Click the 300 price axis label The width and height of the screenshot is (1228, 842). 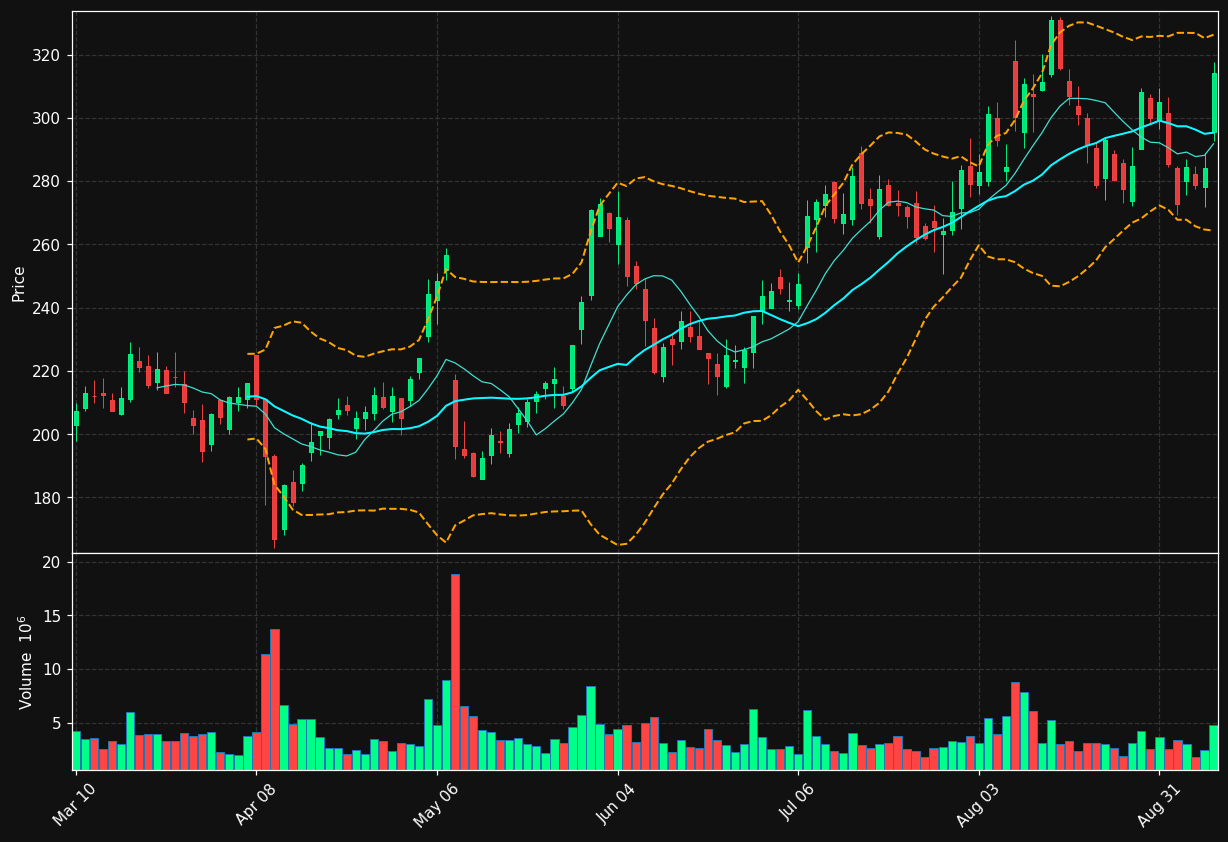(47, 118)
